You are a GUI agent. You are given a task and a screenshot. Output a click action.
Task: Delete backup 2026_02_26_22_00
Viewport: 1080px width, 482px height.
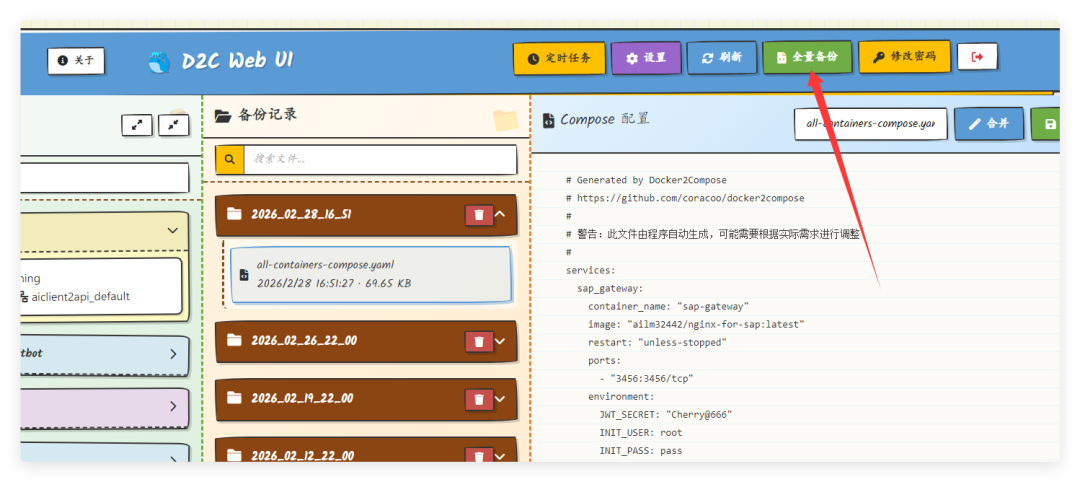click(x=479, y=341)
